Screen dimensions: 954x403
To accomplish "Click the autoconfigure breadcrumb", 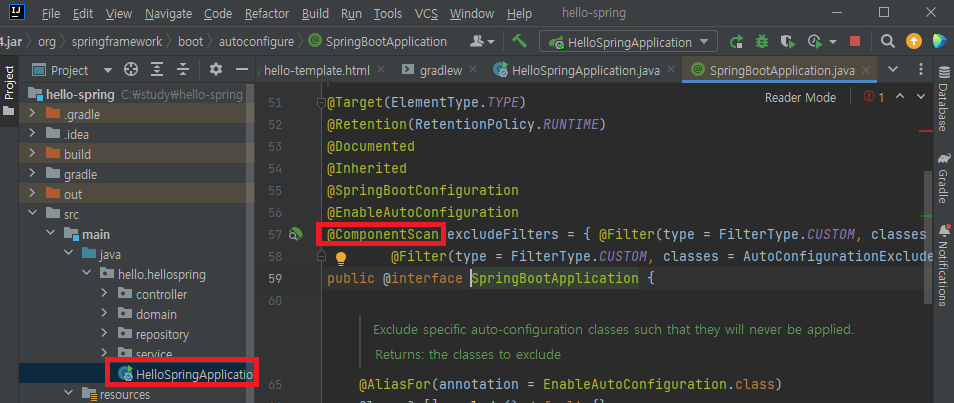I will point(256,42).
